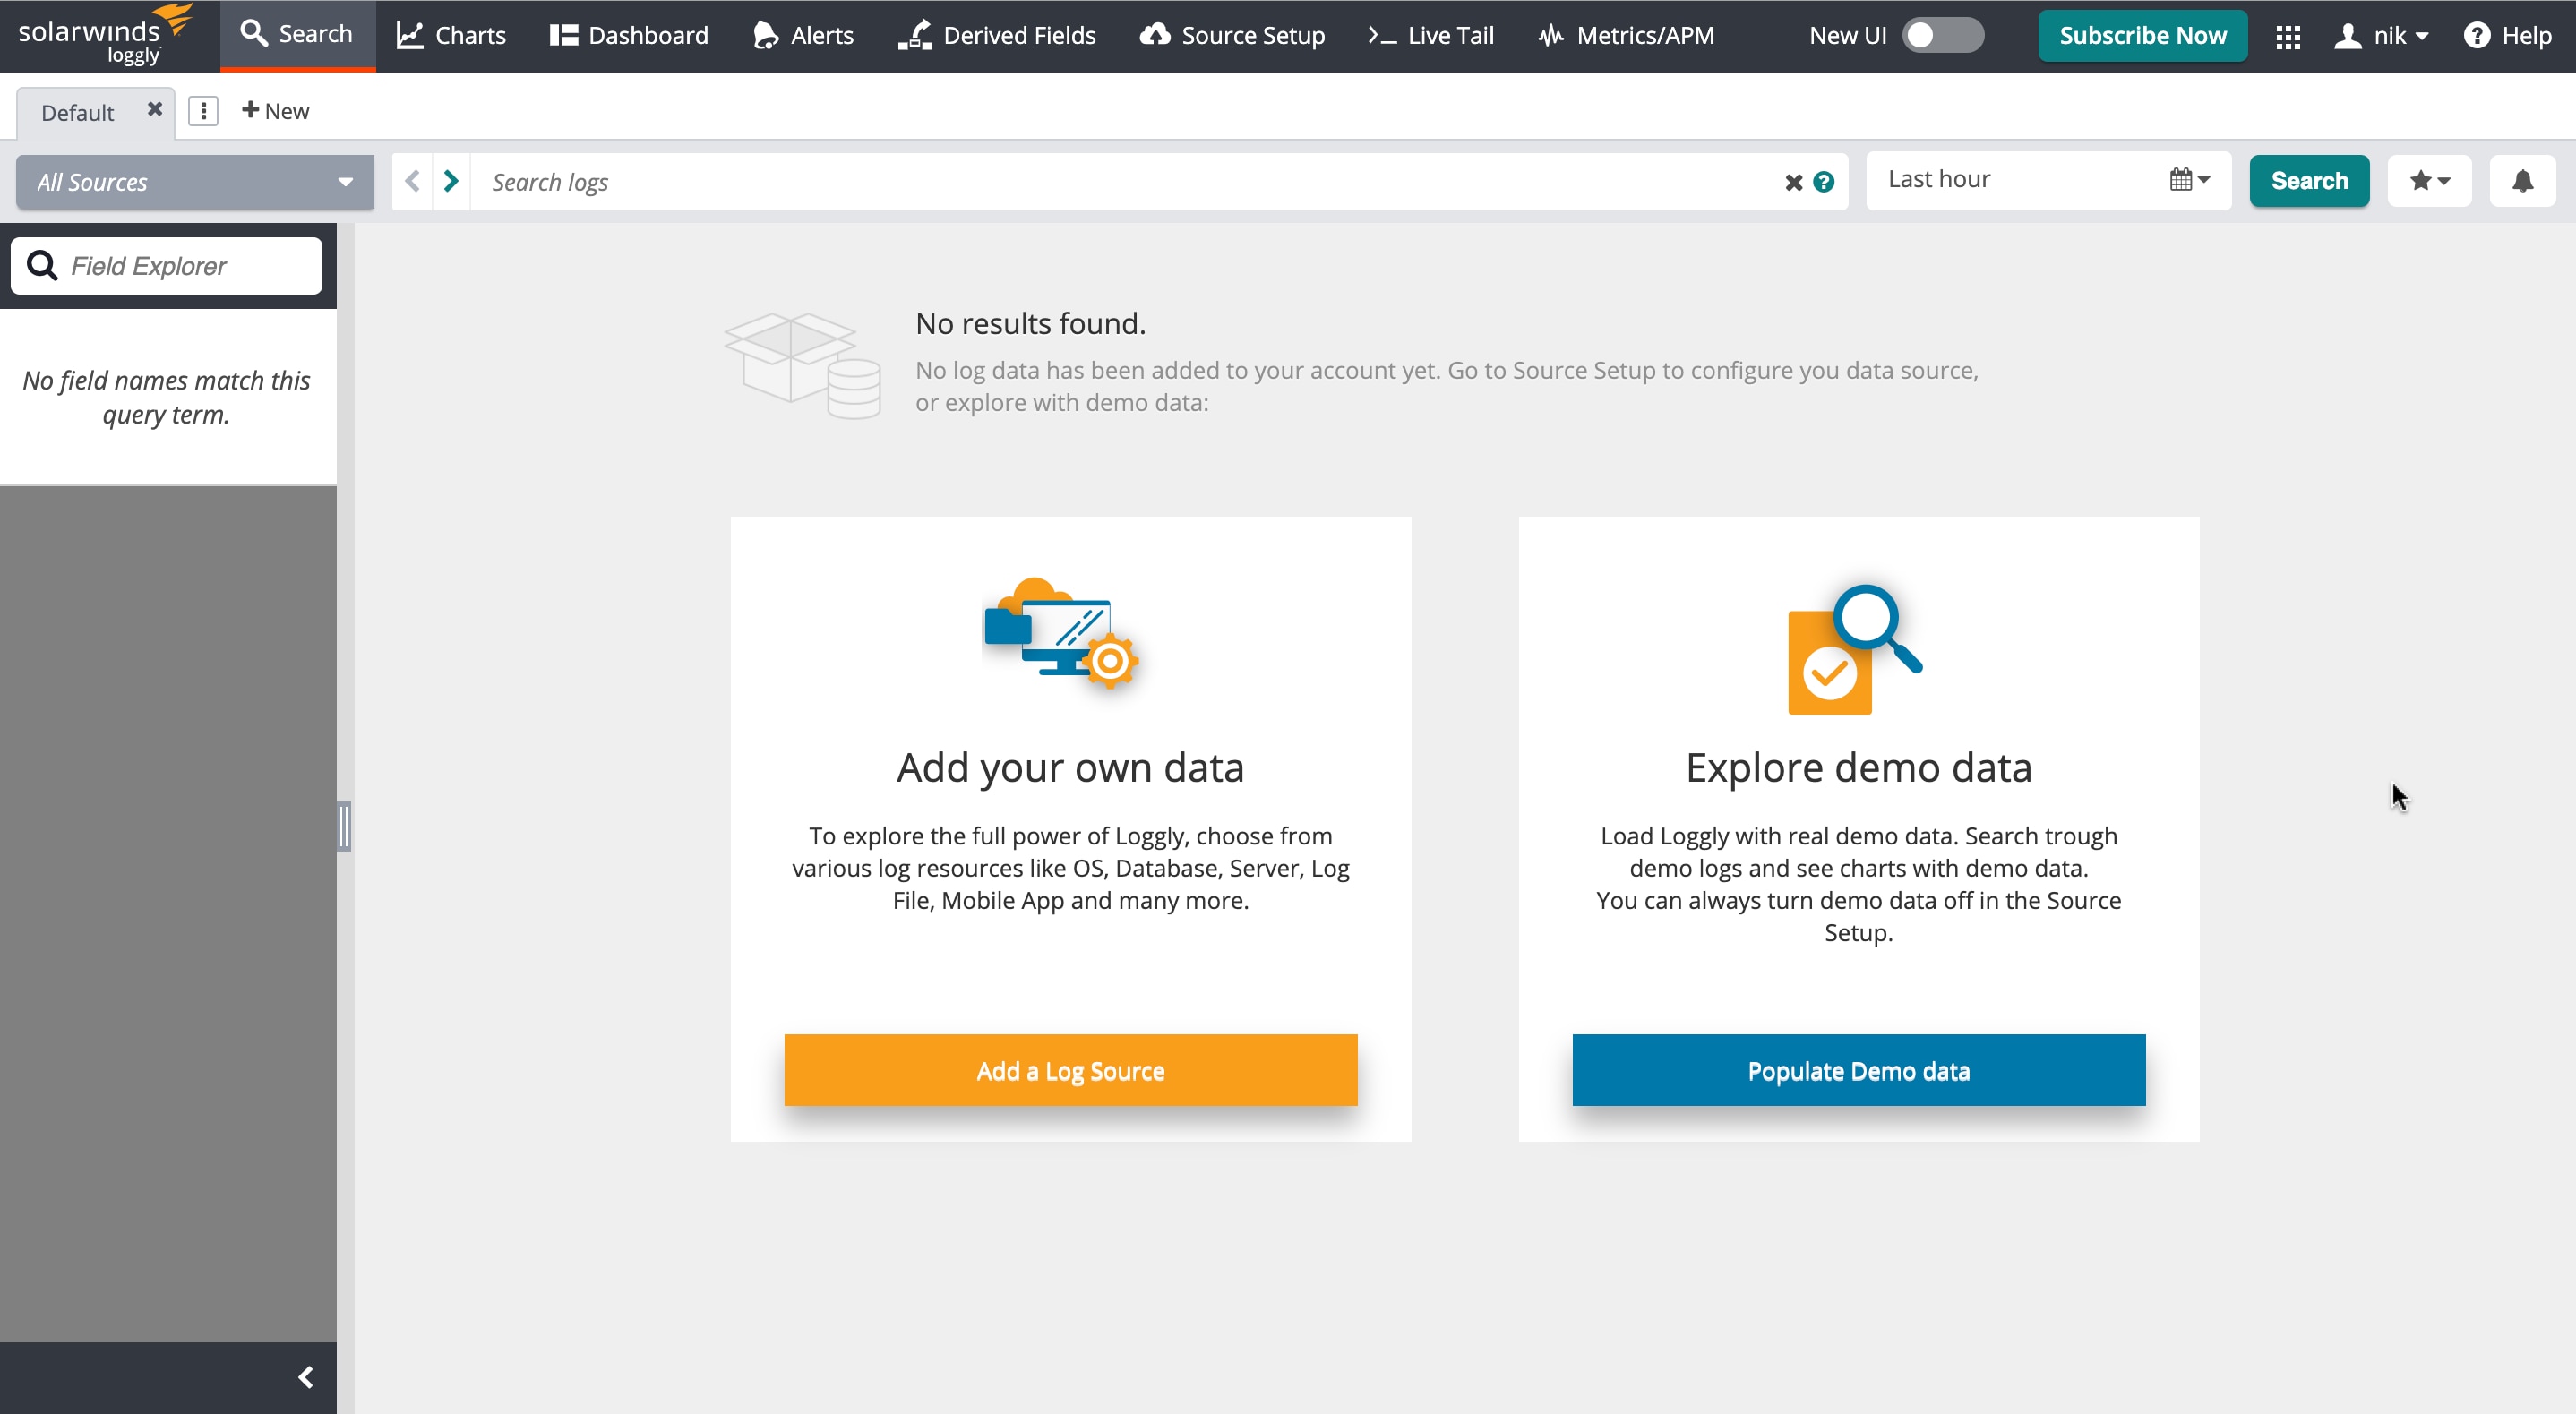Switch to Live Tail

click(1431, 36)
